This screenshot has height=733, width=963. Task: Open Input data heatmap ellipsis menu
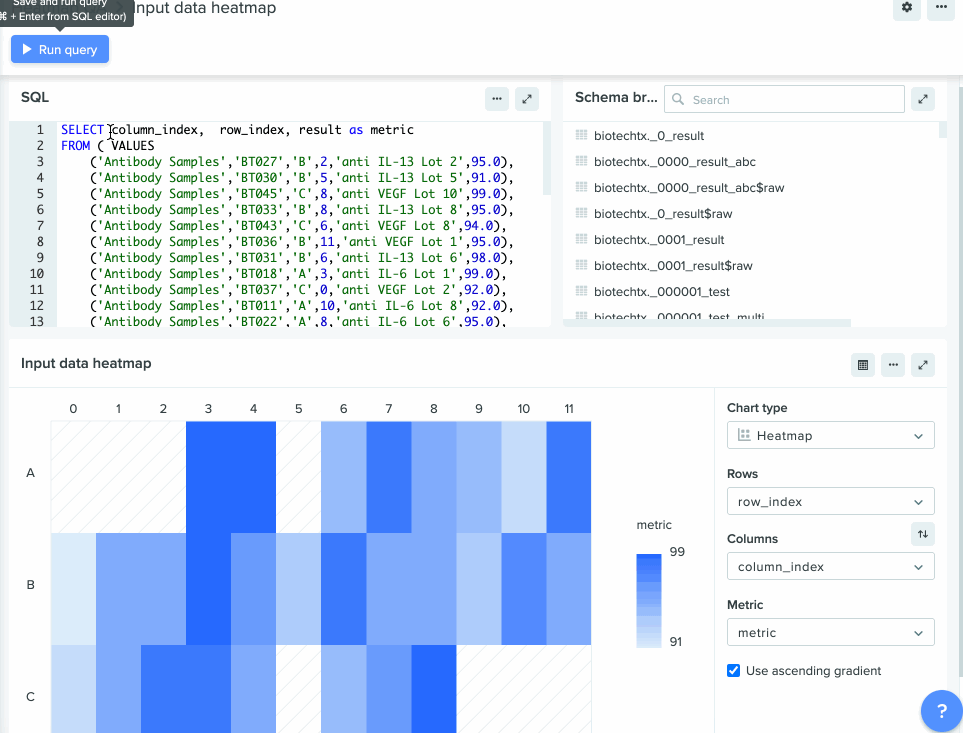(x=893, y=365)
